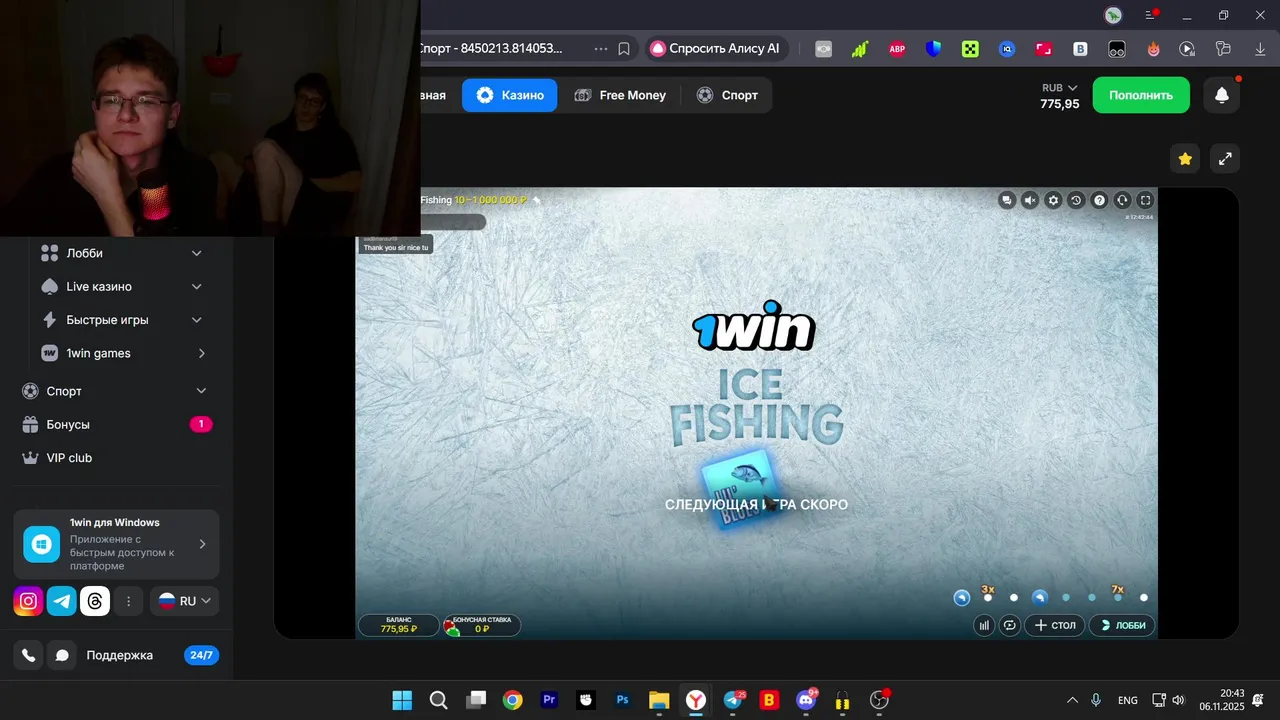Click the taskbar microphone icon

click(1096, 700)
